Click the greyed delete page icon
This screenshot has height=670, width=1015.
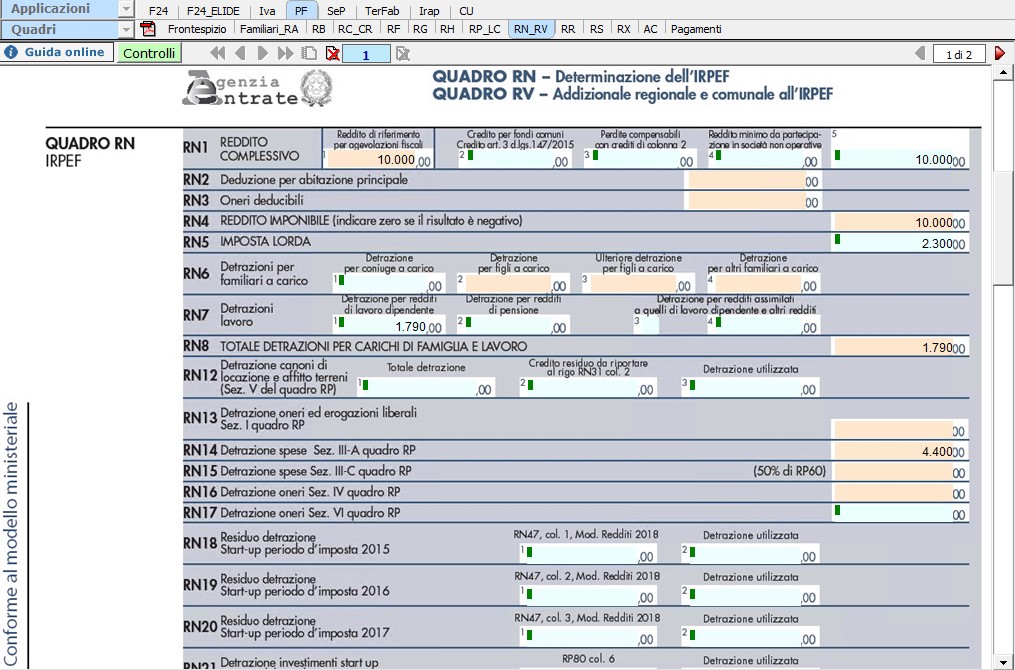(403, 53)
